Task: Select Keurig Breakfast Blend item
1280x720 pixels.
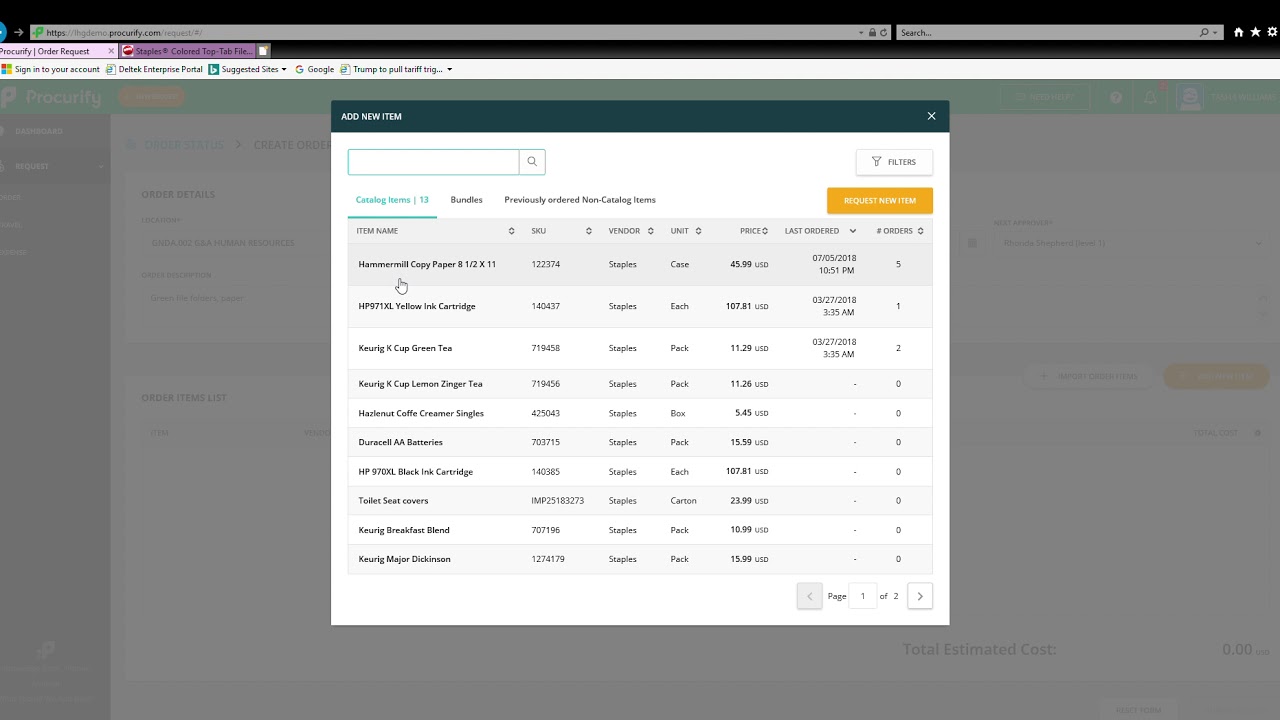Action: coord(404,530)
